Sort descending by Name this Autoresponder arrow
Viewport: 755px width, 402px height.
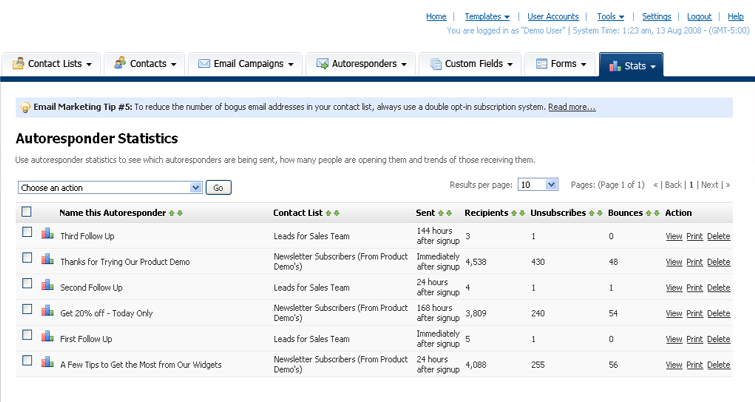click(x=180, y=213)
